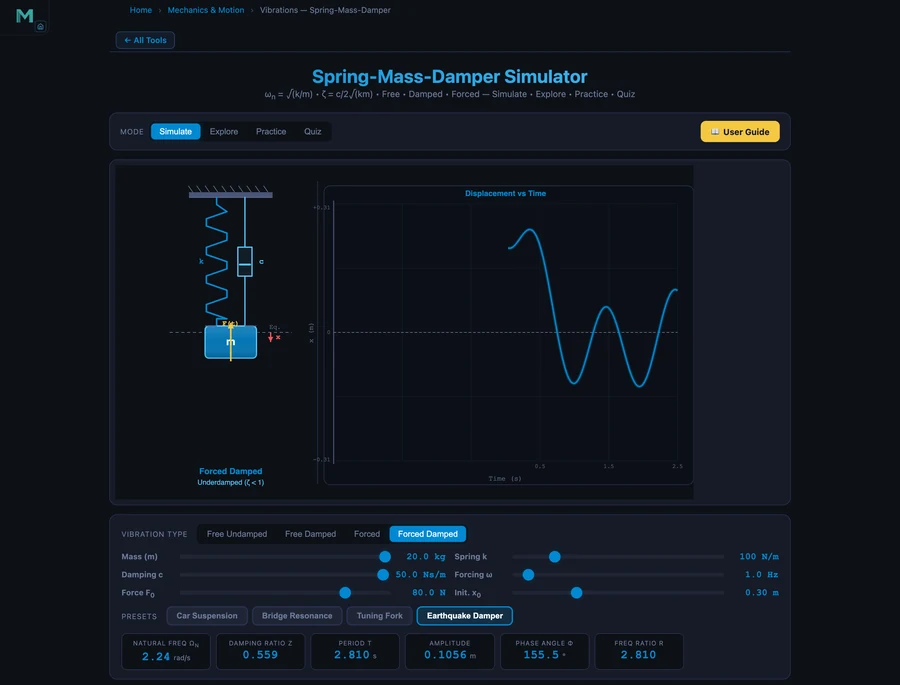This screenshot has width=900, height=685.
Task: Click the Phase Angle 155.5 card
Action: (x=545, y=651)
